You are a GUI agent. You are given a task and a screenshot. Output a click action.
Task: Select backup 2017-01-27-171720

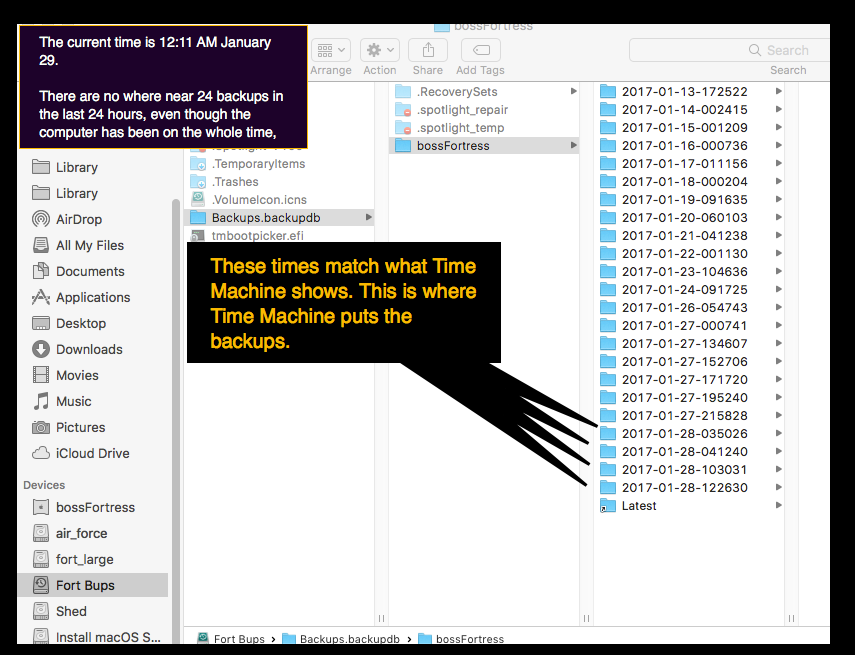(x=690, y=380)
